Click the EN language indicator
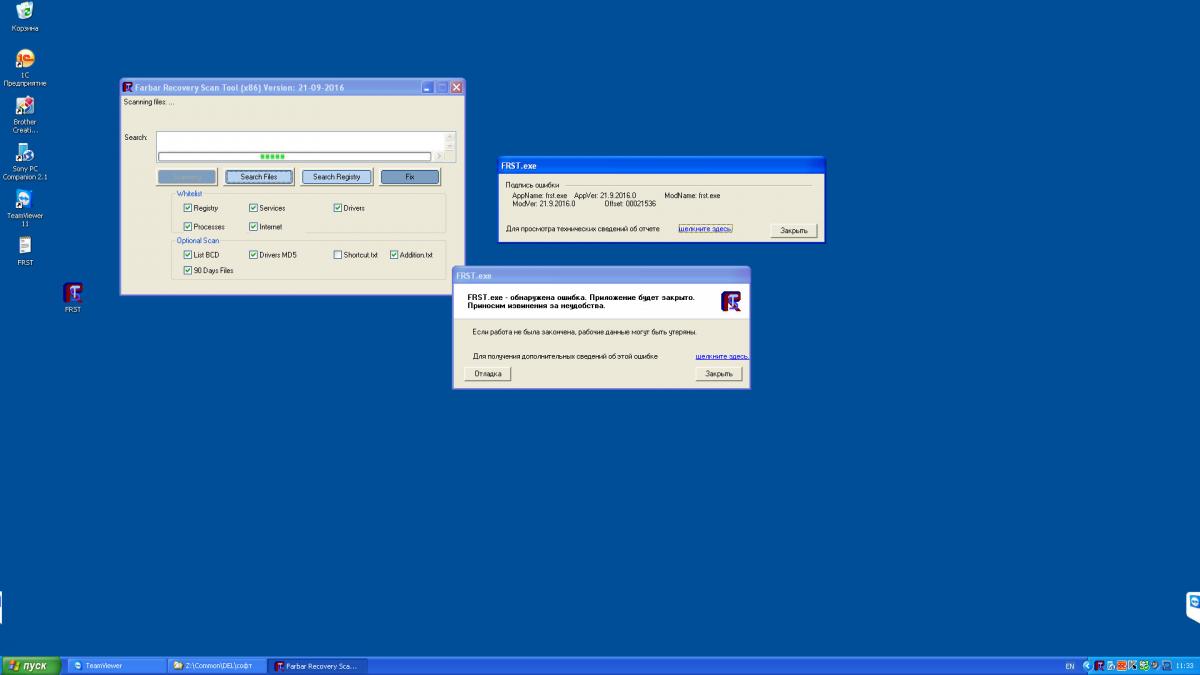Image resolution: width=1200 pixels, height=675 pixels. point(1069,666)
